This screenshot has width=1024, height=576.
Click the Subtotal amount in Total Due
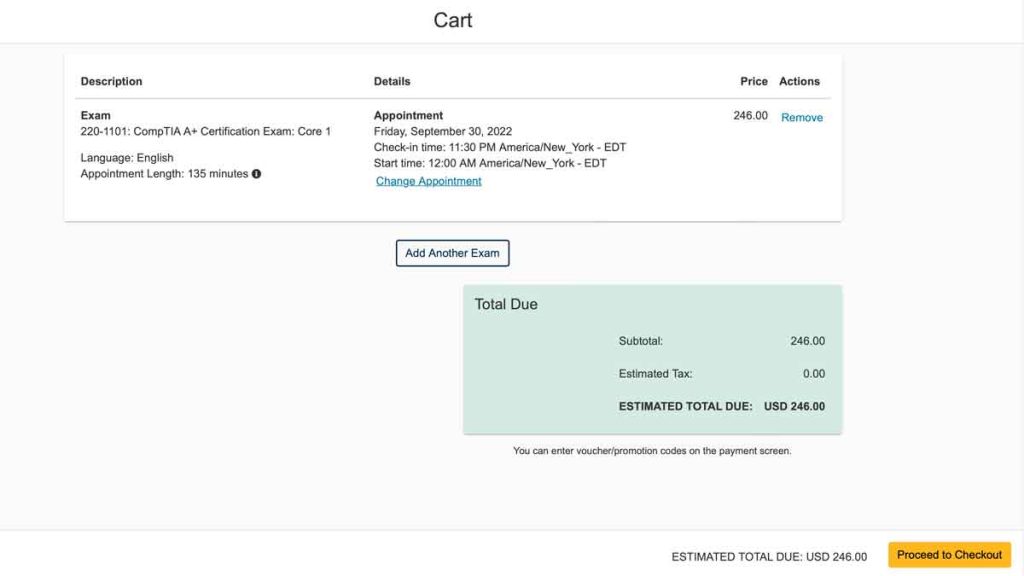807,341
